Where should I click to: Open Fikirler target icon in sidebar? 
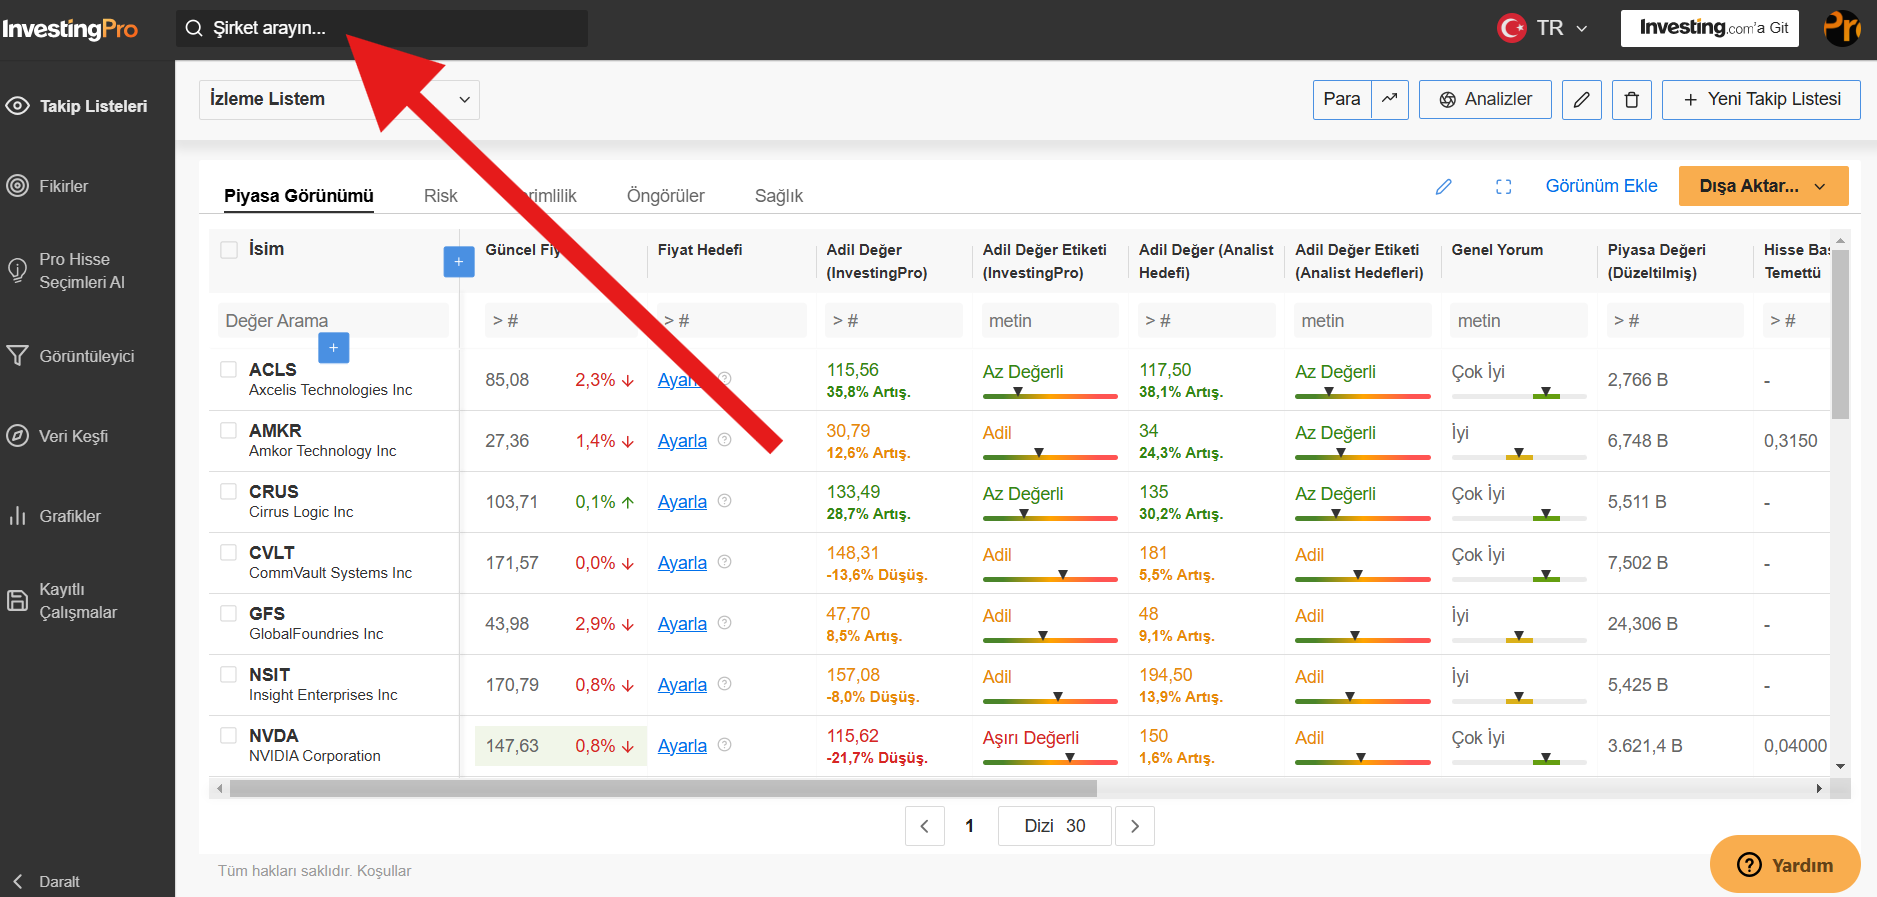(x=17, y=186)
